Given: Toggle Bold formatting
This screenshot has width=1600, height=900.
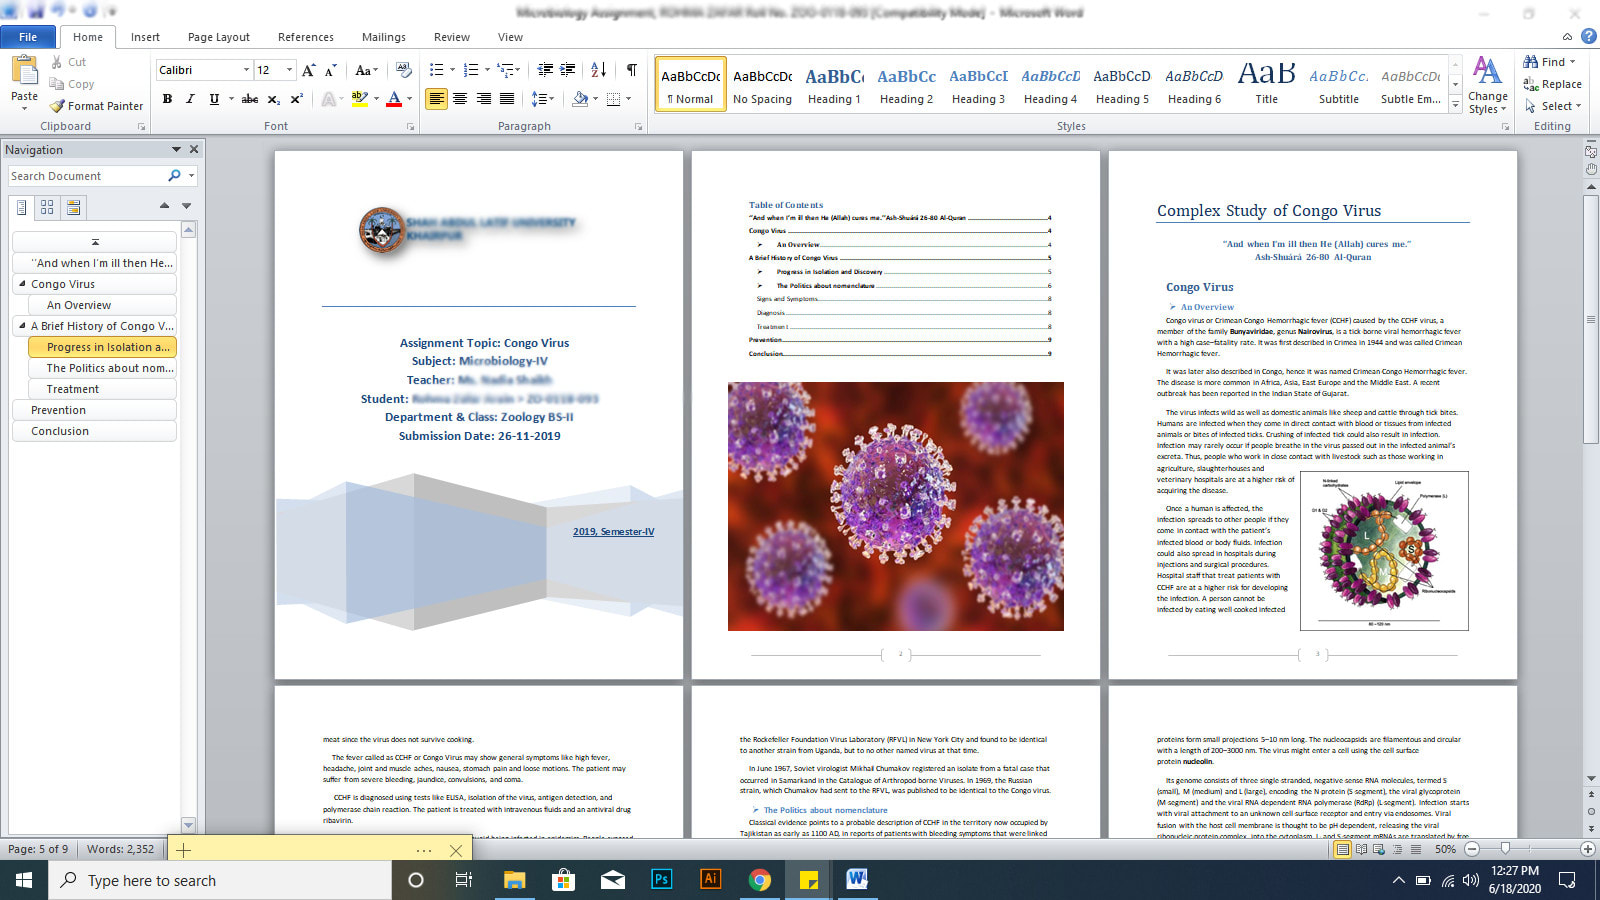Looking at the screenshot, I should pyautogui.click(x=167, y=99).
